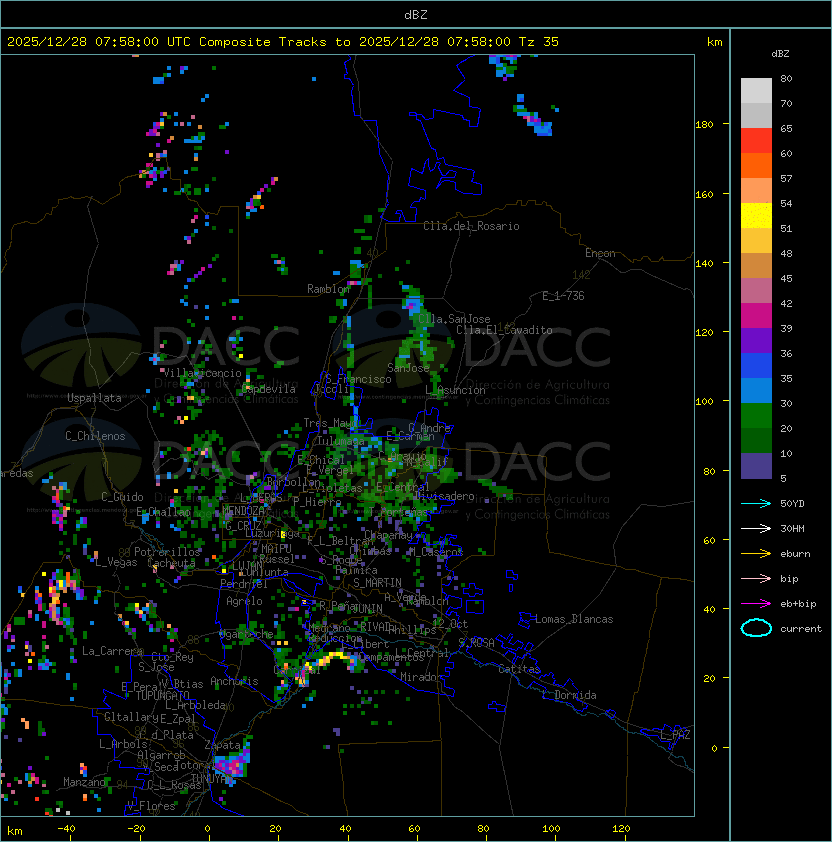Click the '160' vertical axis tick label
832x842 pixels.
coord(704,194)
